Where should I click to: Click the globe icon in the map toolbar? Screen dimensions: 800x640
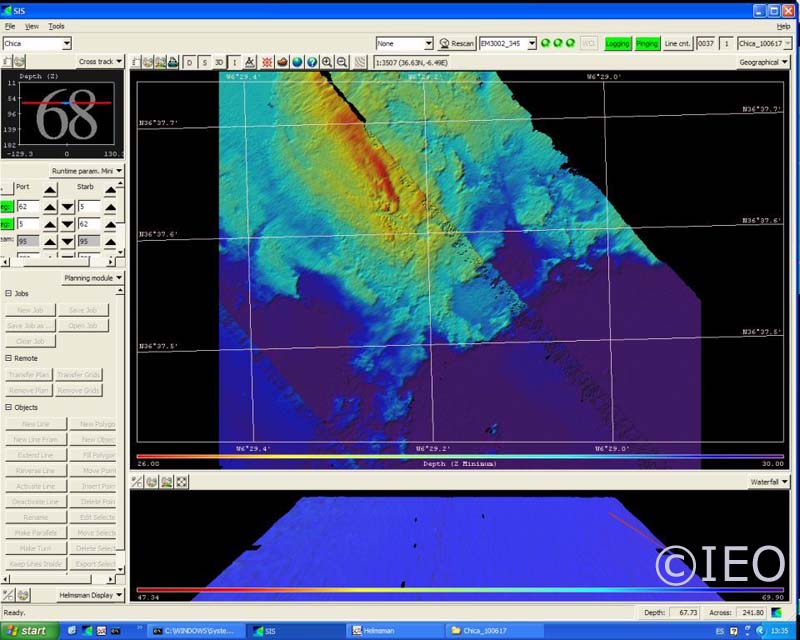click(x=297, y=62)
